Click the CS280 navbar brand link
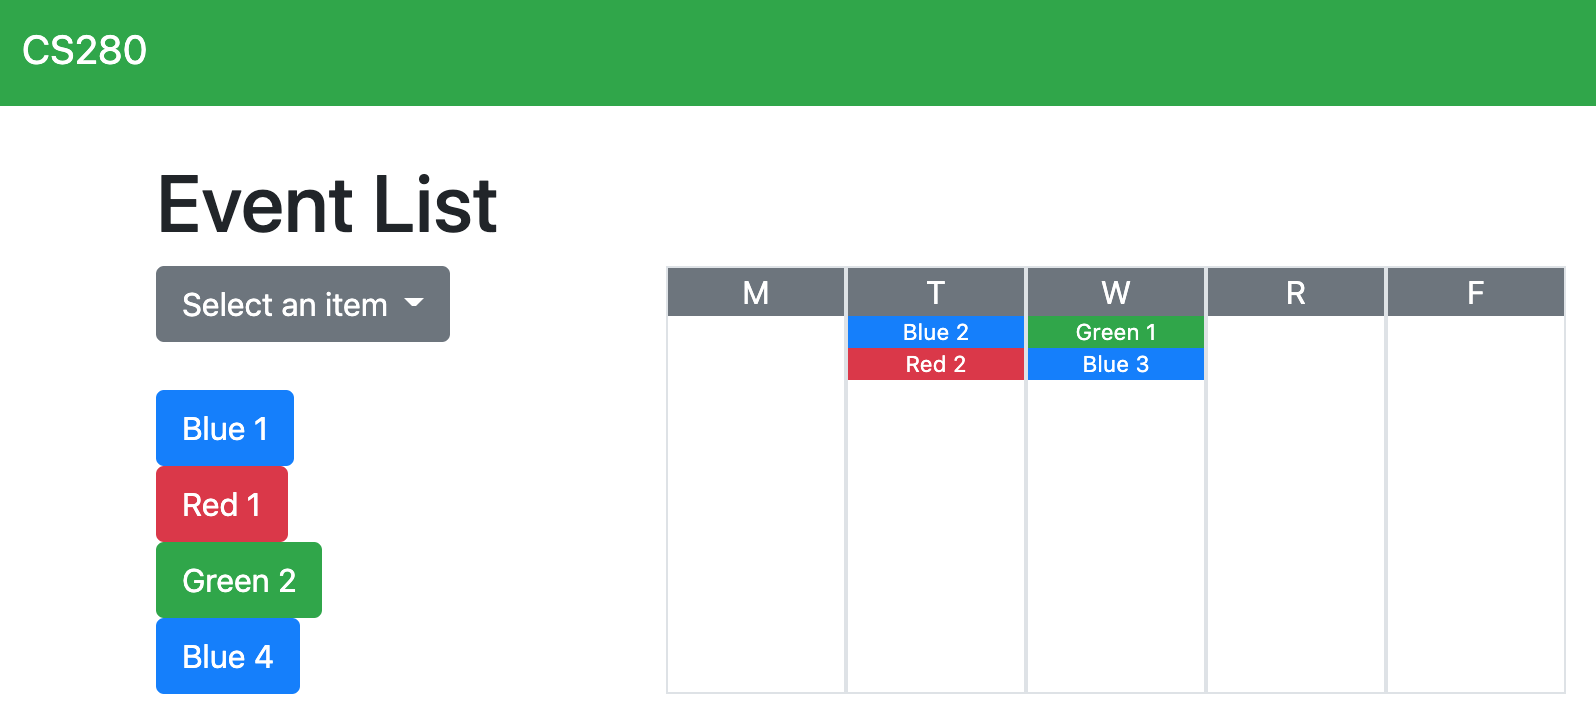The height and width of the screenshot is (714, 1596). (x=85, y=51)
